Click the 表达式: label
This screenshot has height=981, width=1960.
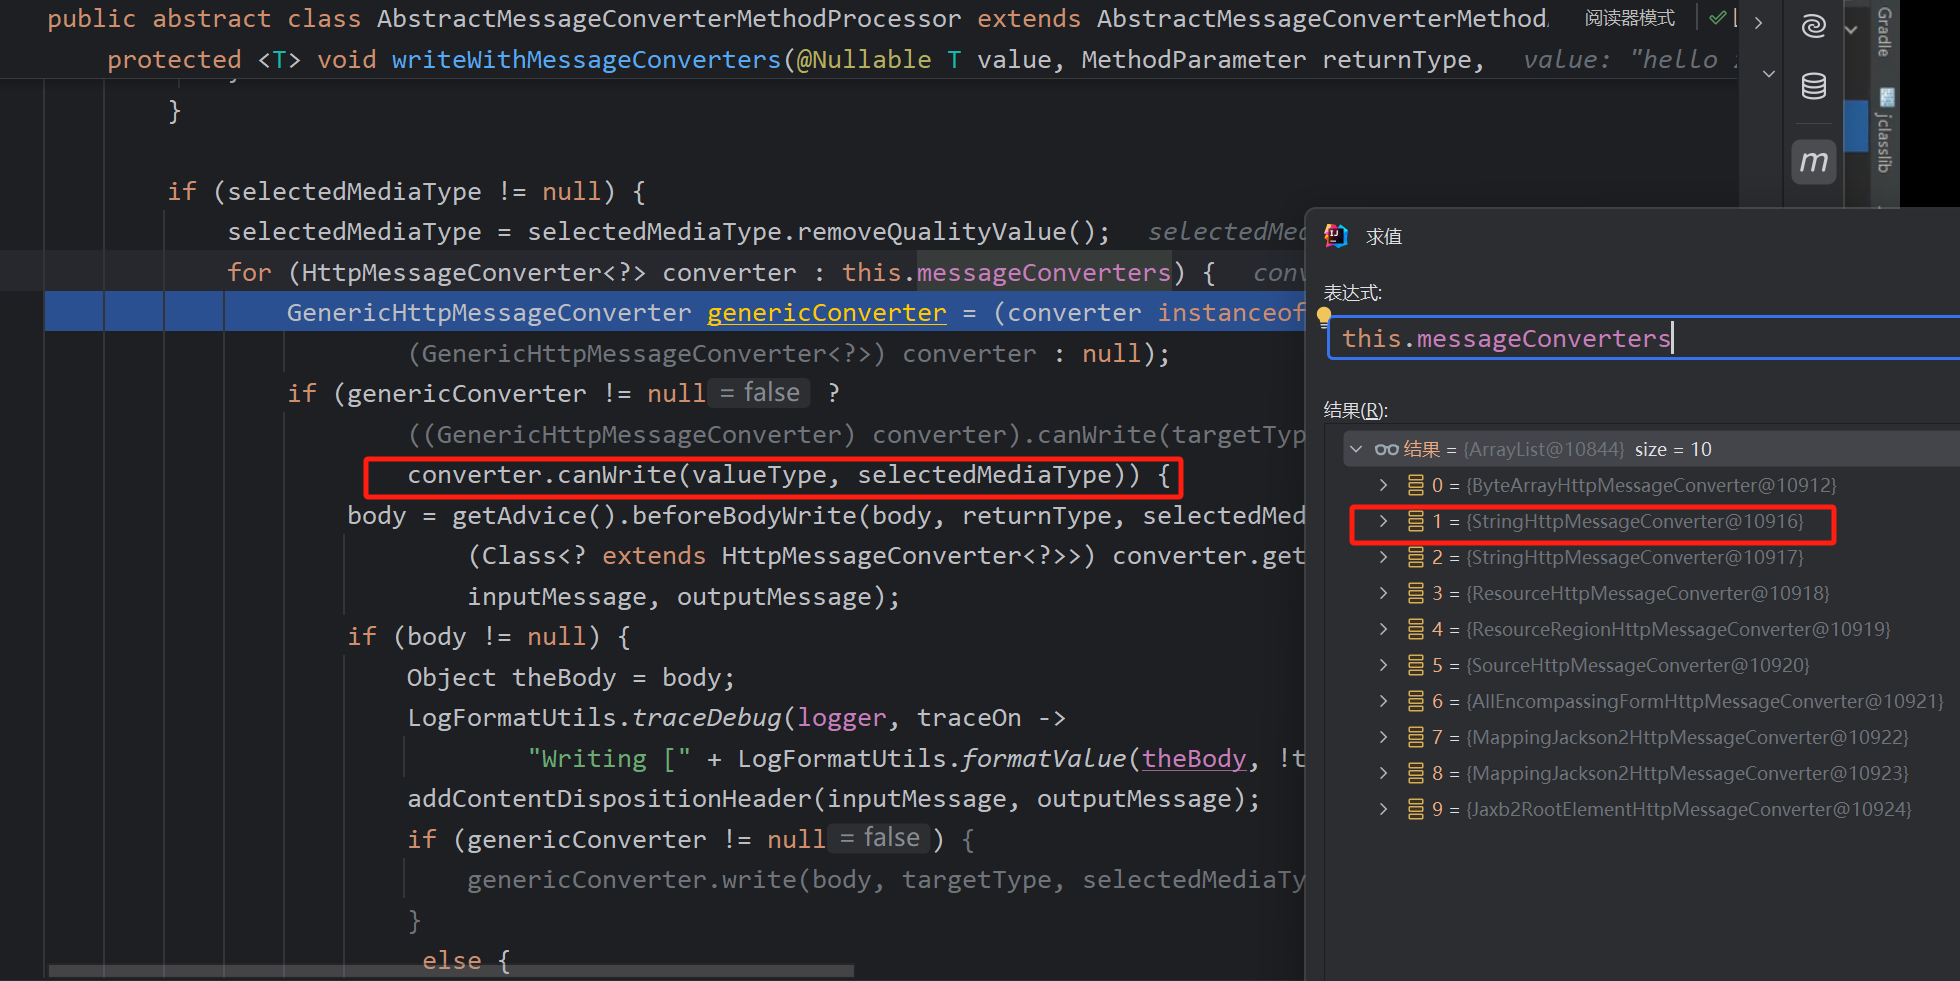pyautogui.click(x=1353, y=293)
